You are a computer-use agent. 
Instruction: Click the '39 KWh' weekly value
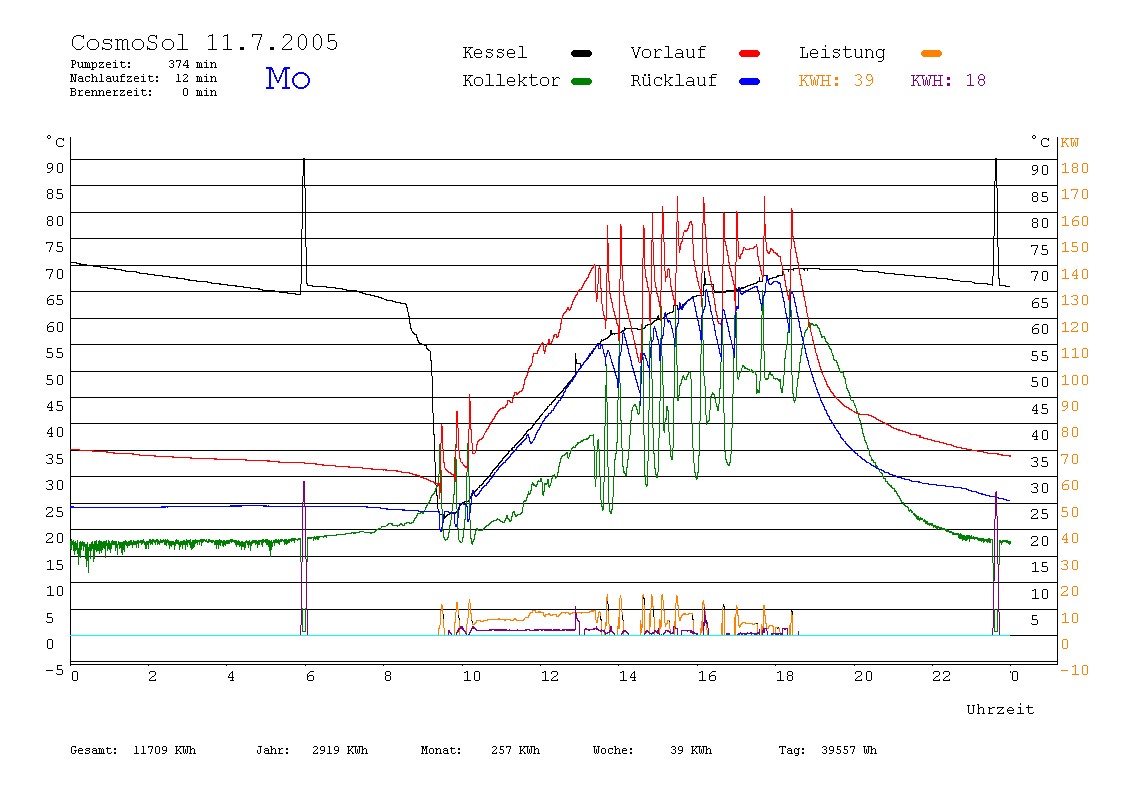click(x=690, y=750)
